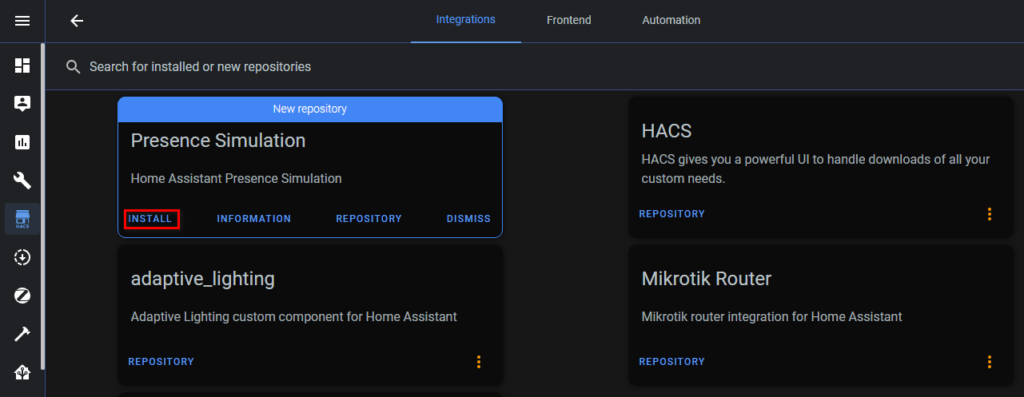Focus the repository search field
Screen dimensions: 1024x397
click(x=536, y=67)
